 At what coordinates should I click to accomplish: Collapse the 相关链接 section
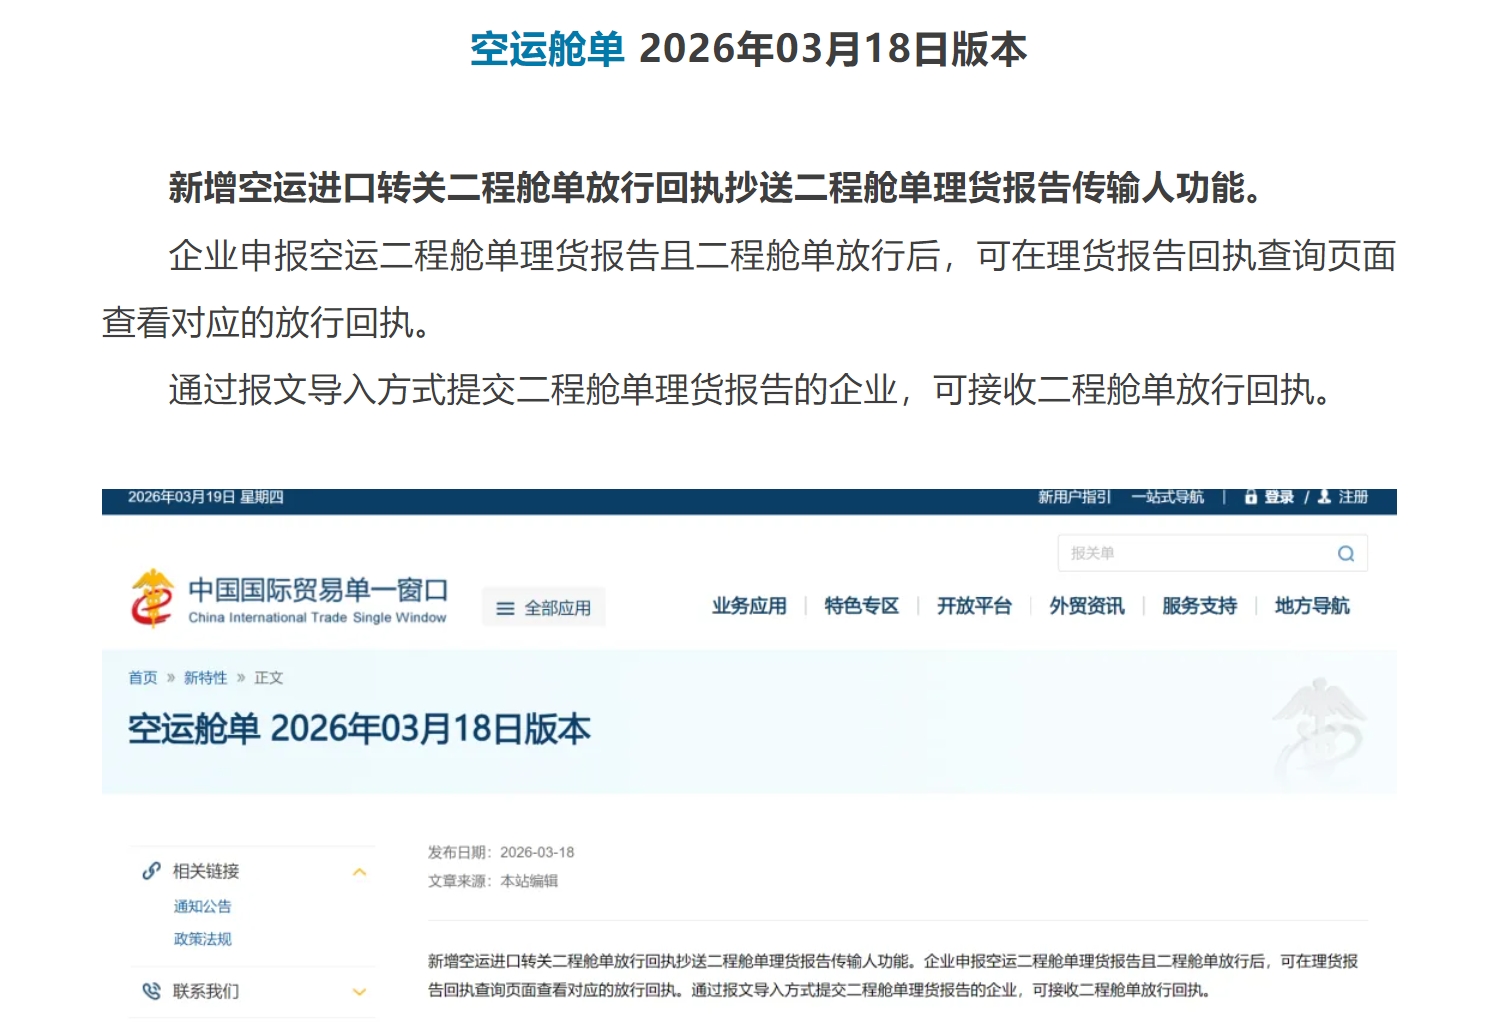[x=357, y=871]
